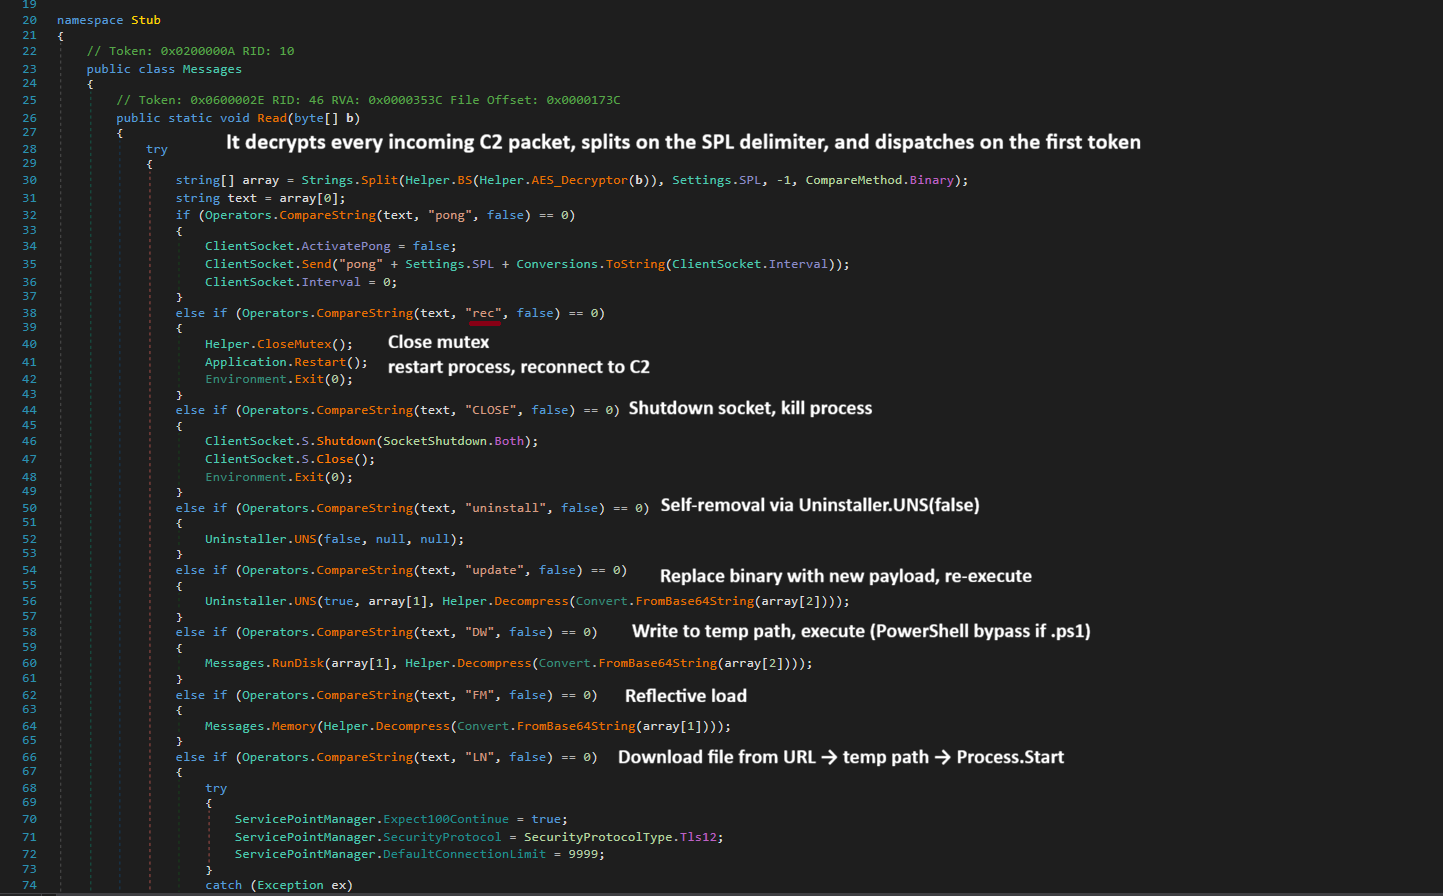Click the "DefaultConnectionLimit" property

pos(465,854)
